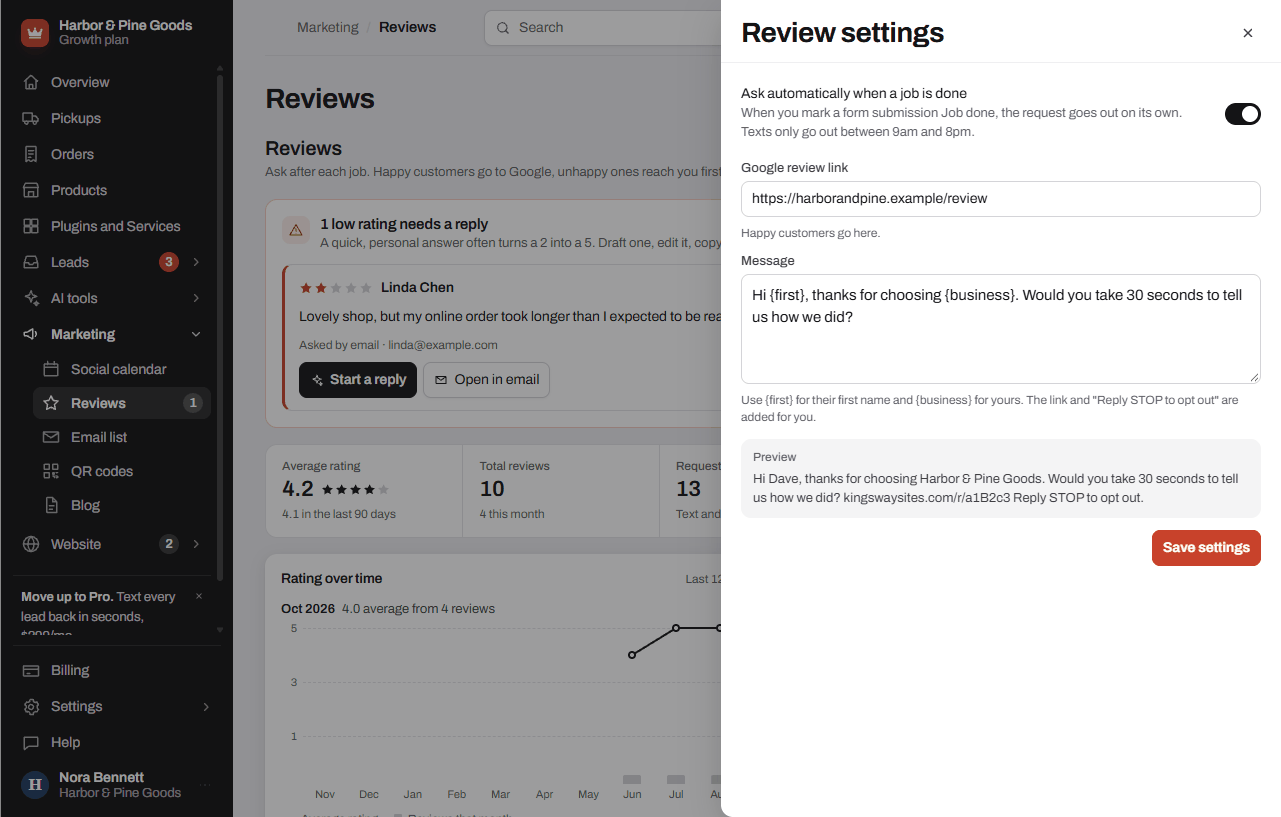
Task: Click linda@example.com email address
Action: point(443,345)
